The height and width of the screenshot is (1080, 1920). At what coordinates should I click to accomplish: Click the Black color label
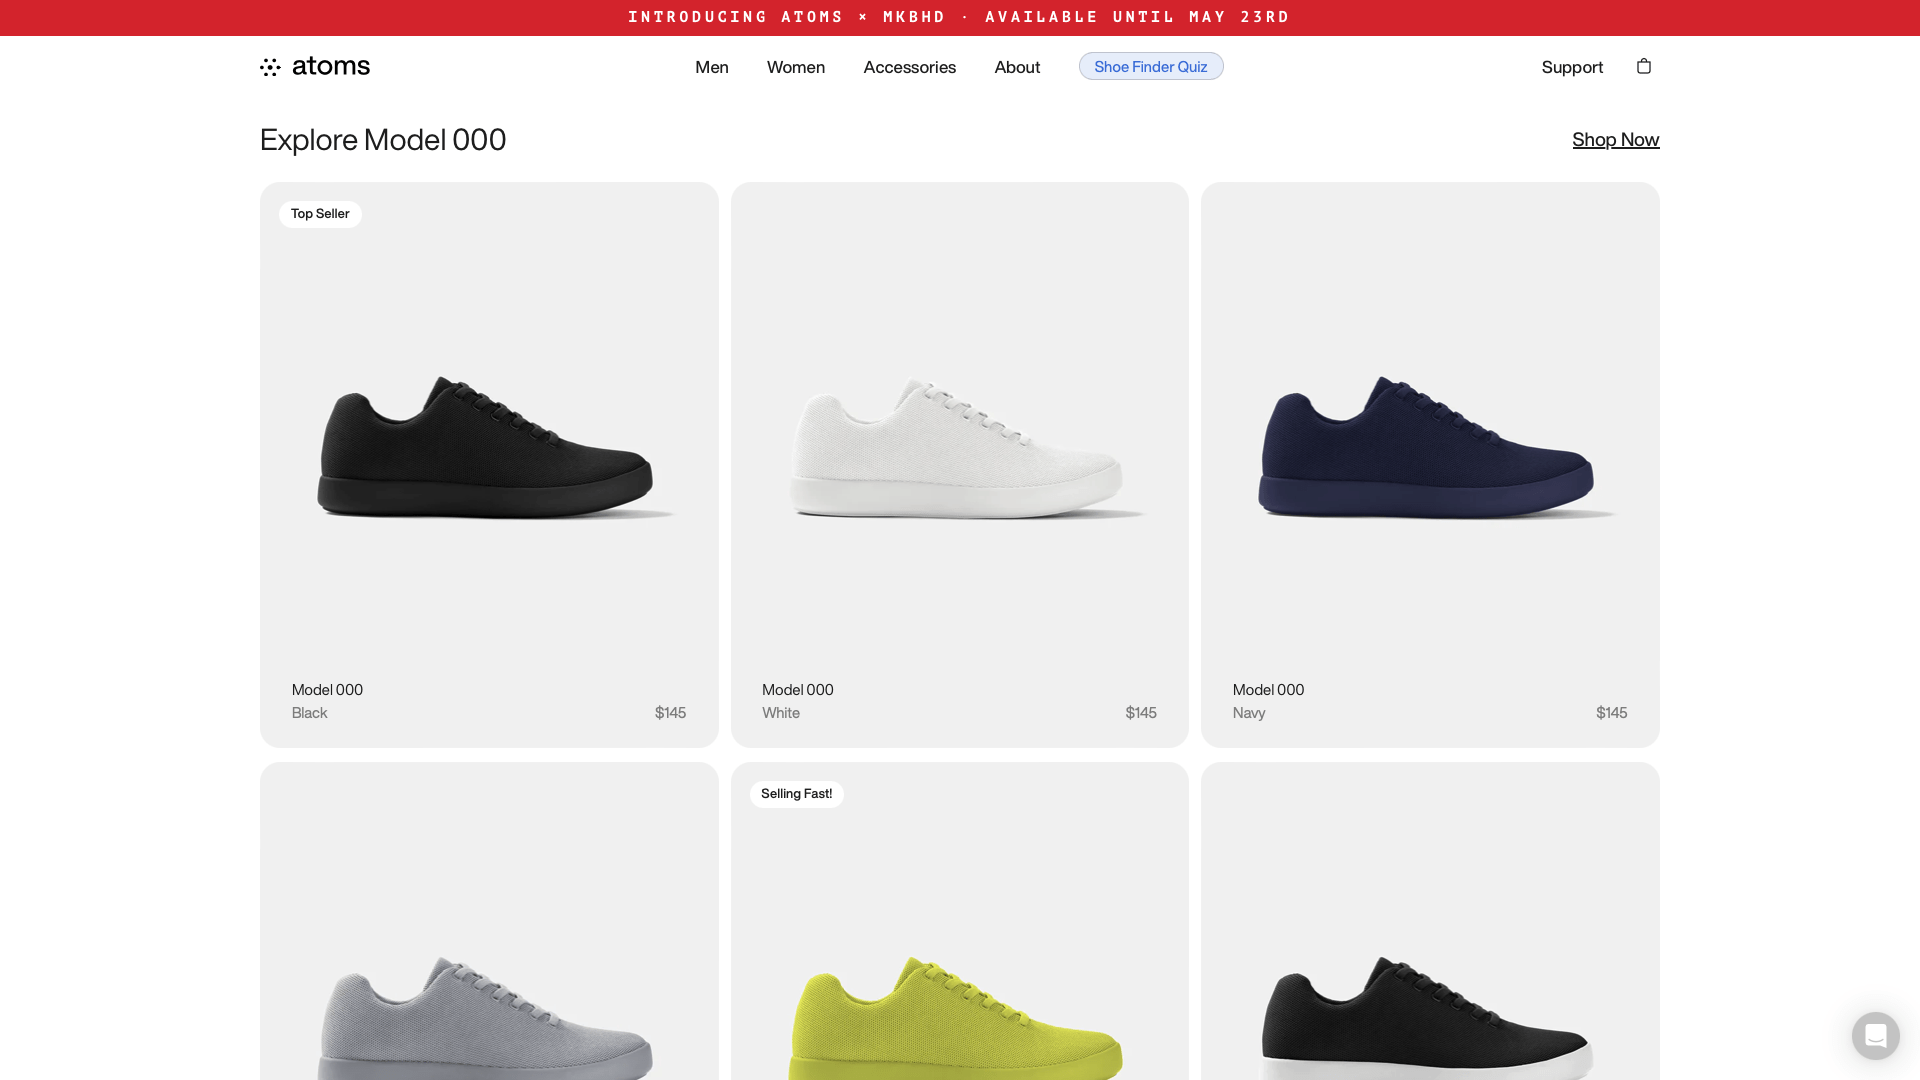click(x=310, y=713)
